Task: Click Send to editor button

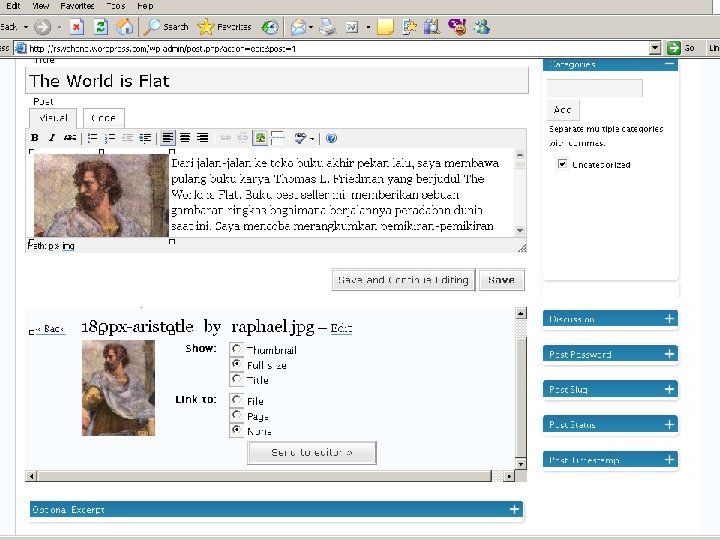Action: (x=312, y=453)
